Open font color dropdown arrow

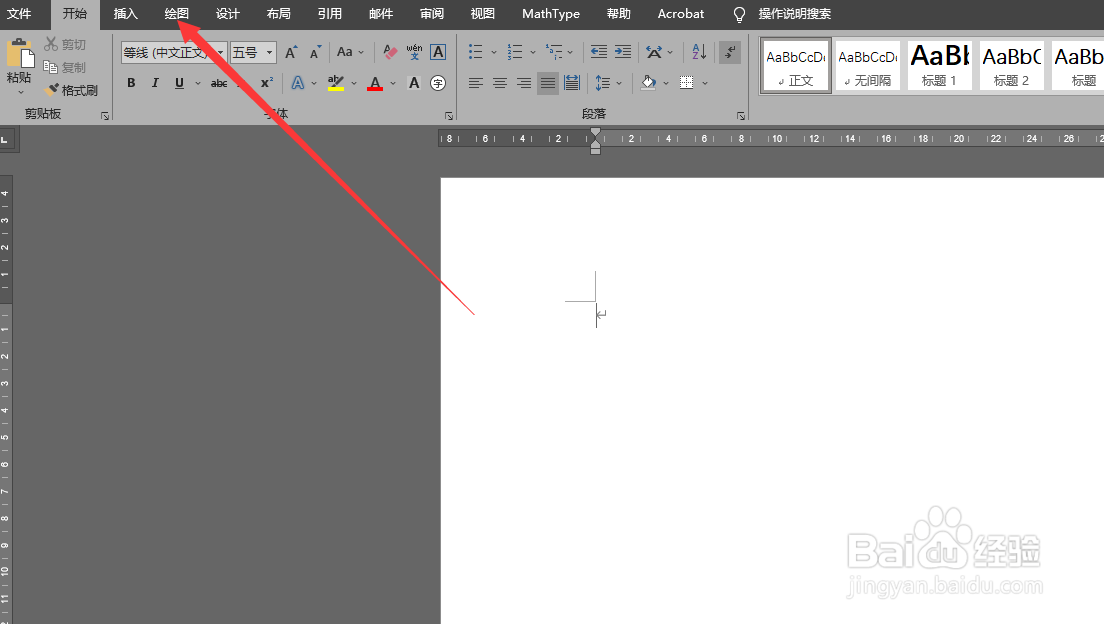point(393,83)
